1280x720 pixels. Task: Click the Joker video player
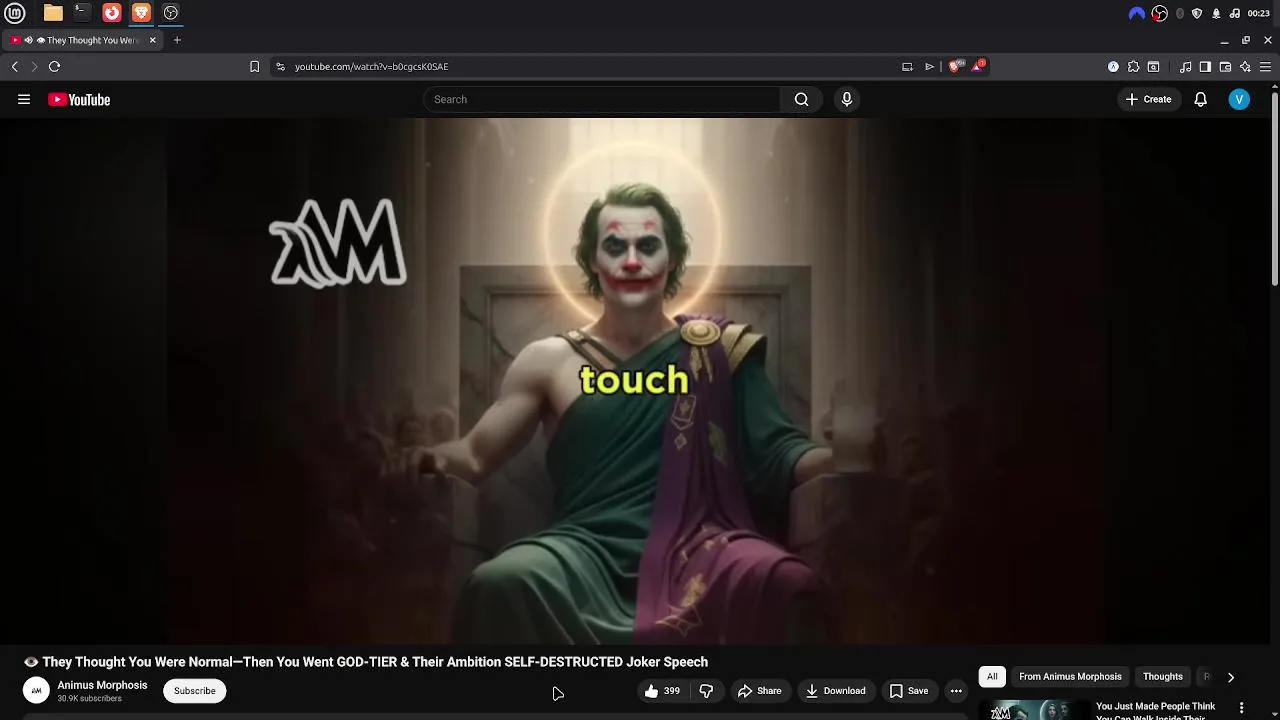tap(634, 381)
